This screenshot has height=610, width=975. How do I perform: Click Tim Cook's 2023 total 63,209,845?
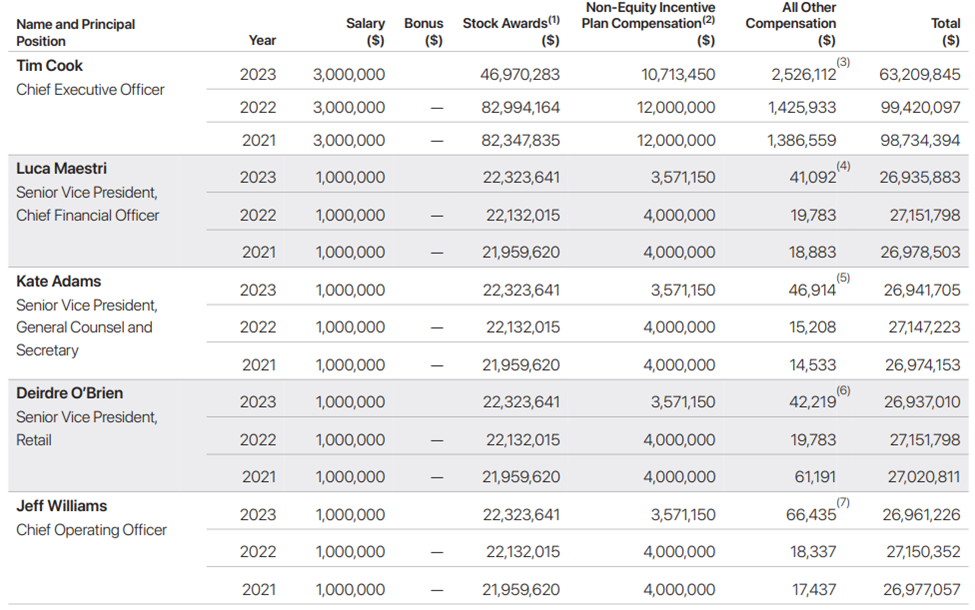(920, 75)
